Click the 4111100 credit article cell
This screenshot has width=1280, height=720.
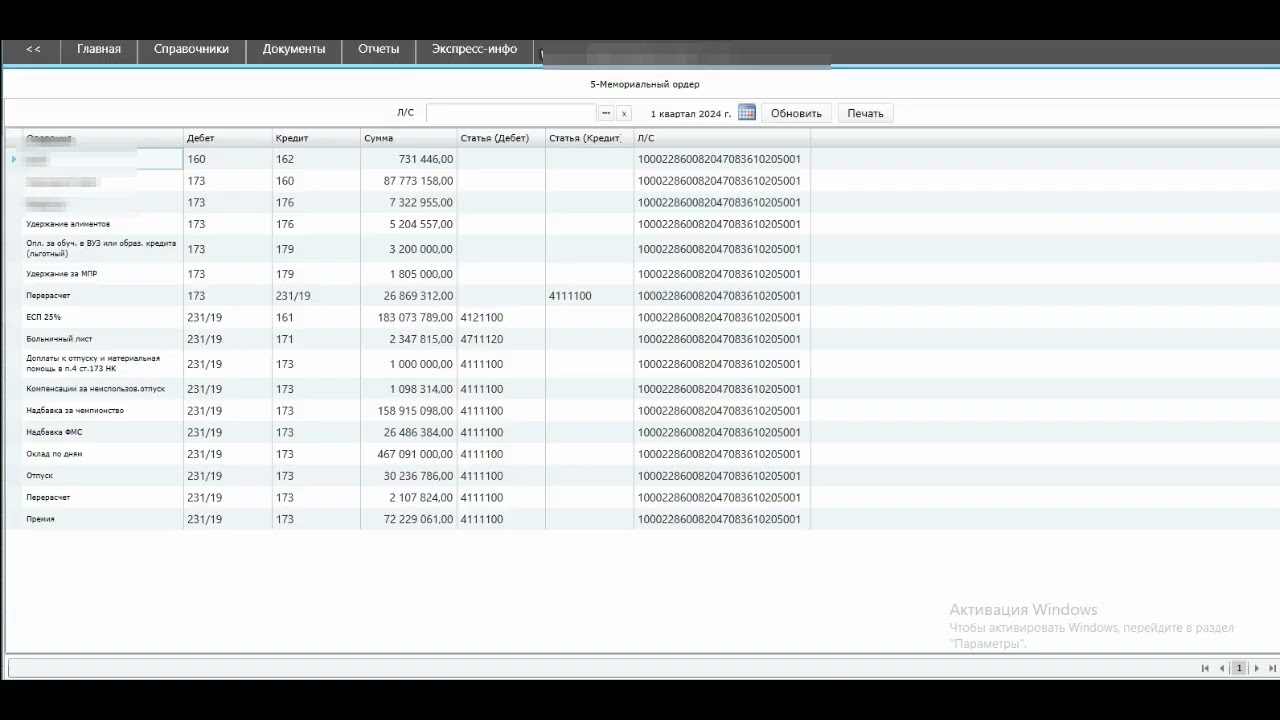(x=589, y=296)
